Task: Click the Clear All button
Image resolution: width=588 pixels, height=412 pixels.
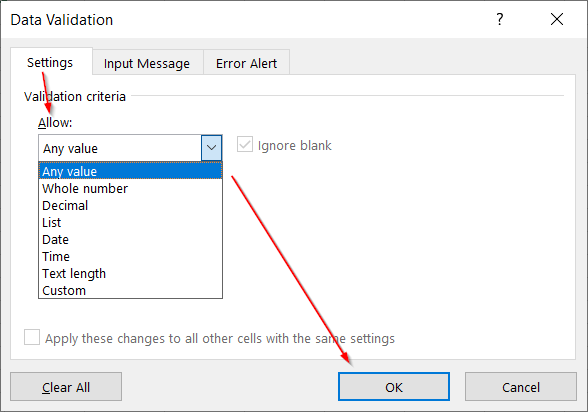Action: click(66, 387)
